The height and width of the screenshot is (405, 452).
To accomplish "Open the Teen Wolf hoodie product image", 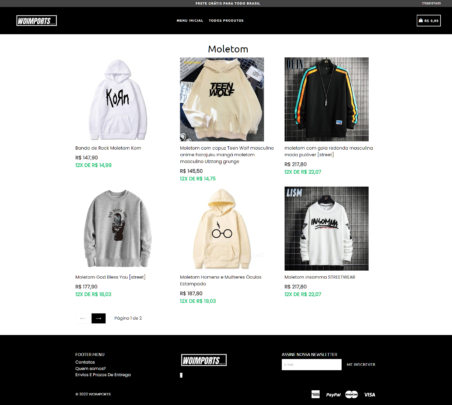I will (222, 99).
